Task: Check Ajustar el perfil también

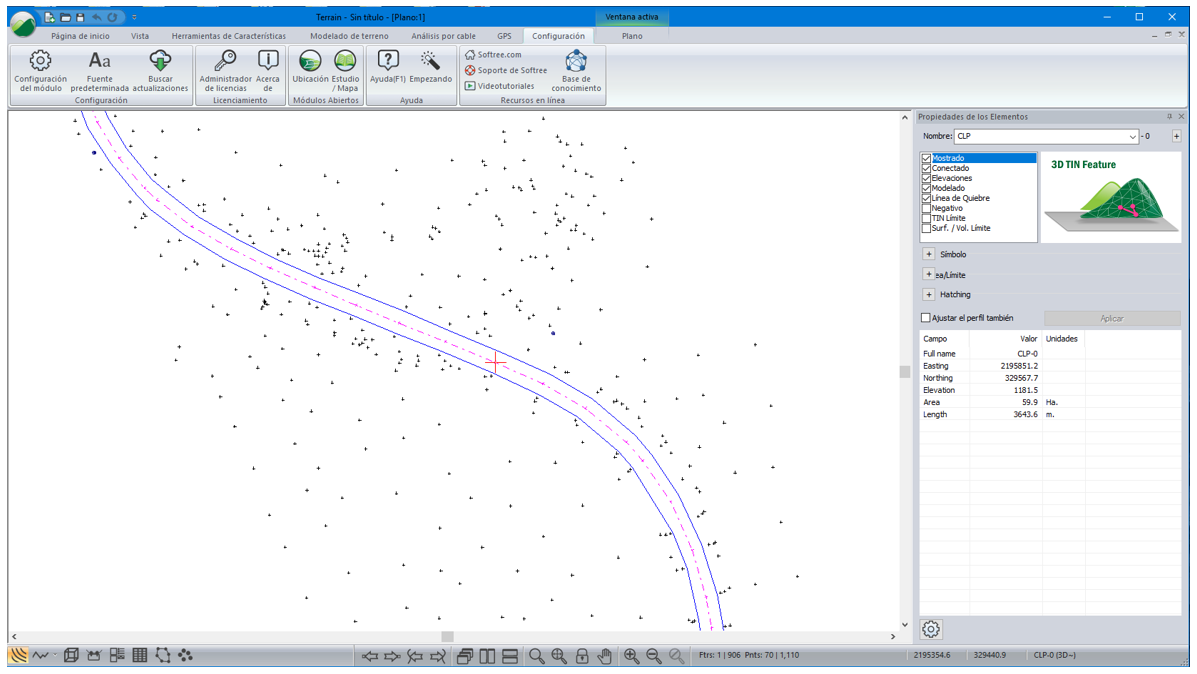Action: coord(925,318)
